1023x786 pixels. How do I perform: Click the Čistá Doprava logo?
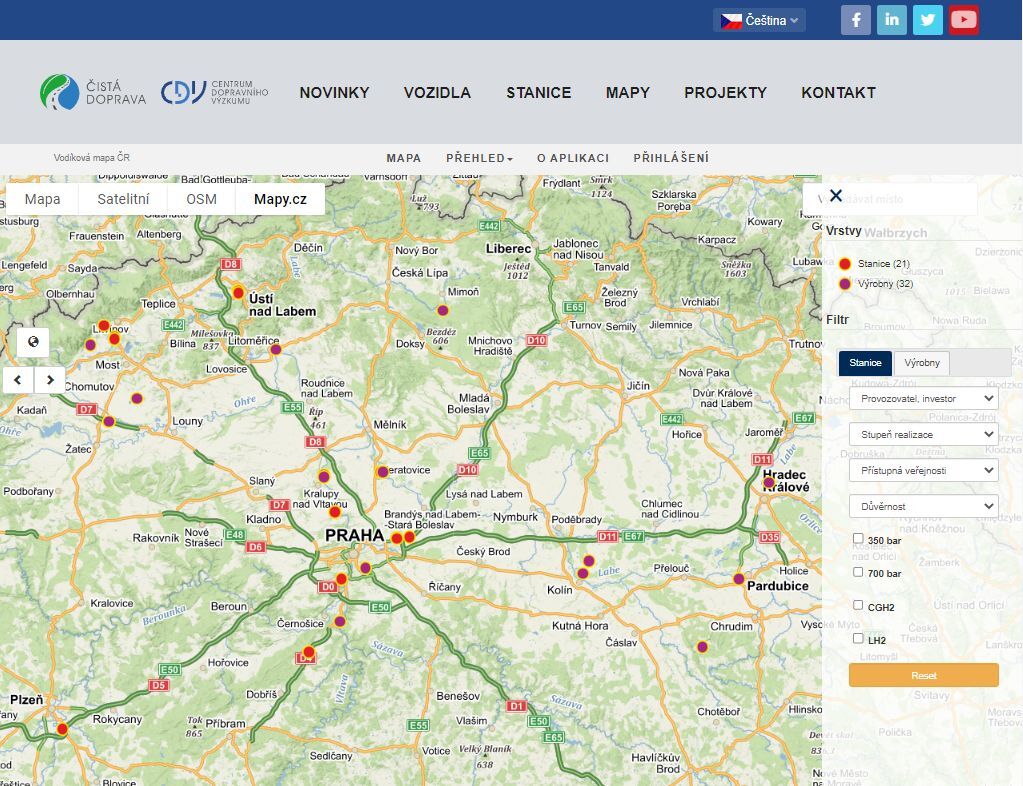coord(93,92)
